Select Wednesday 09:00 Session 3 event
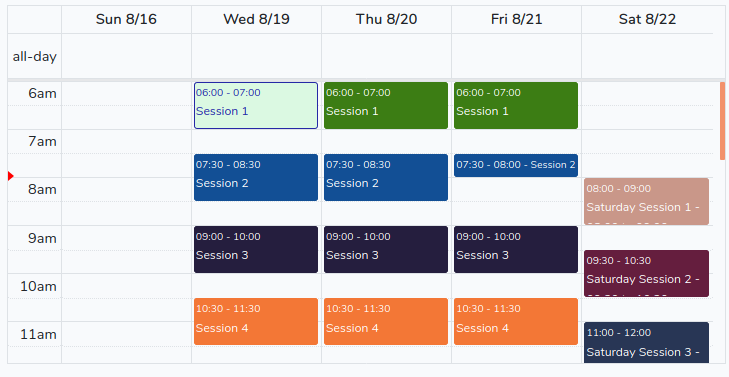The image size is (729, 377). tap(256, 250)
